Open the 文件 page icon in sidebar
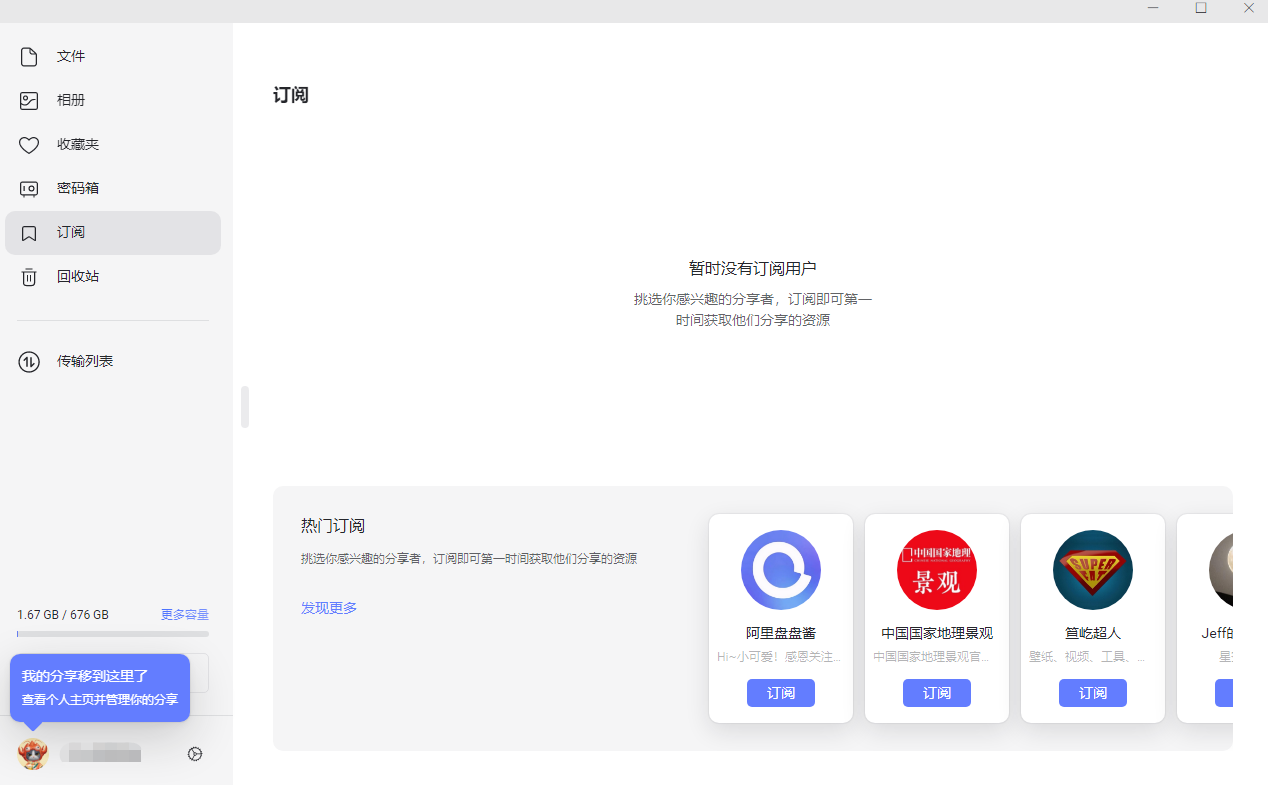Image resolution: width=1268 pixels, height=785 pixels. click(28, 56)
